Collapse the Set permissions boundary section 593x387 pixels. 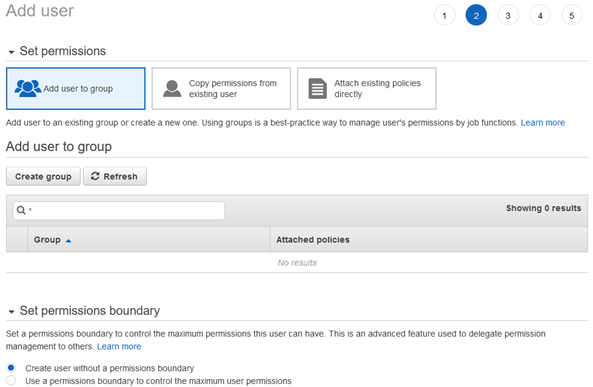point(11,312)
